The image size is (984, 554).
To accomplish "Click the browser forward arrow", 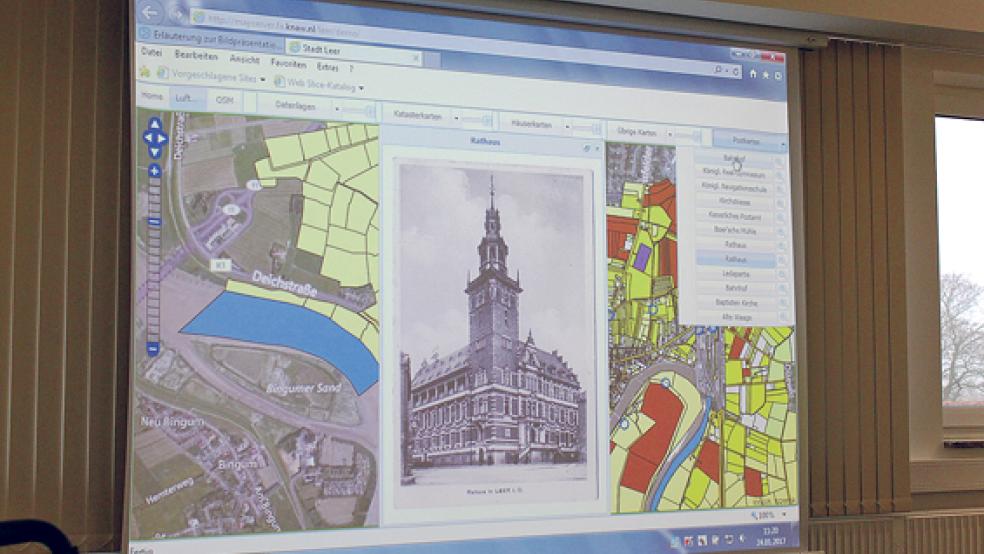I will point(178,14).
